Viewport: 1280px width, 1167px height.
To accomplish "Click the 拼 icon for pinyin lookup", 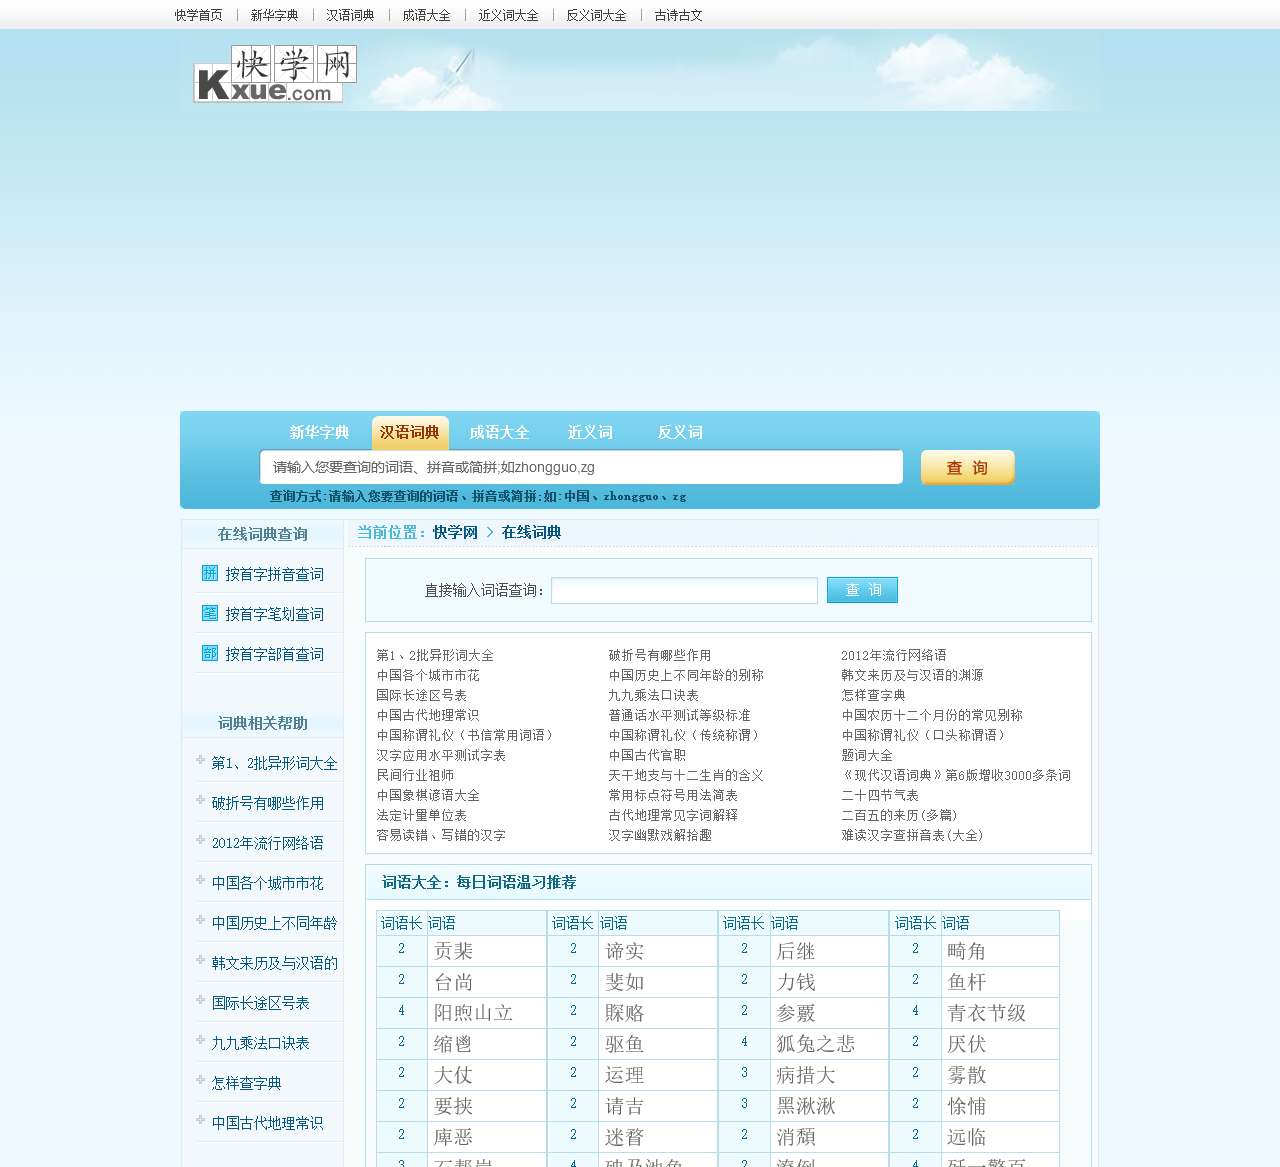I will tap(210, 573).
